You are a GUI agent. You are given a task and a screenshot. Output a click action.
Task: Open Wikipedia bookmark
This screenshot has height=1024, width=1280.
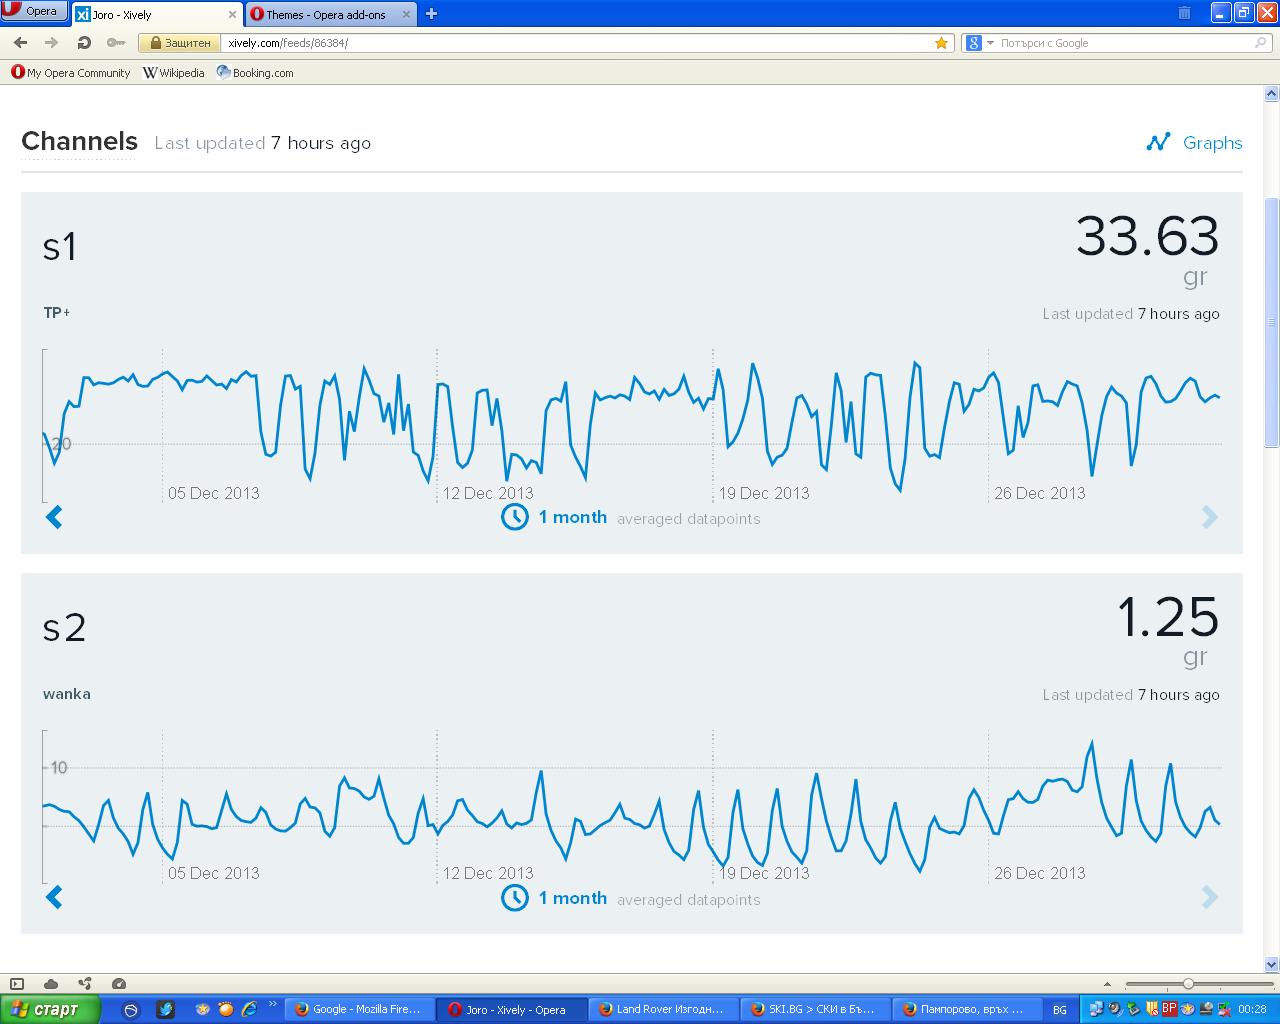(x=174, y=73)
